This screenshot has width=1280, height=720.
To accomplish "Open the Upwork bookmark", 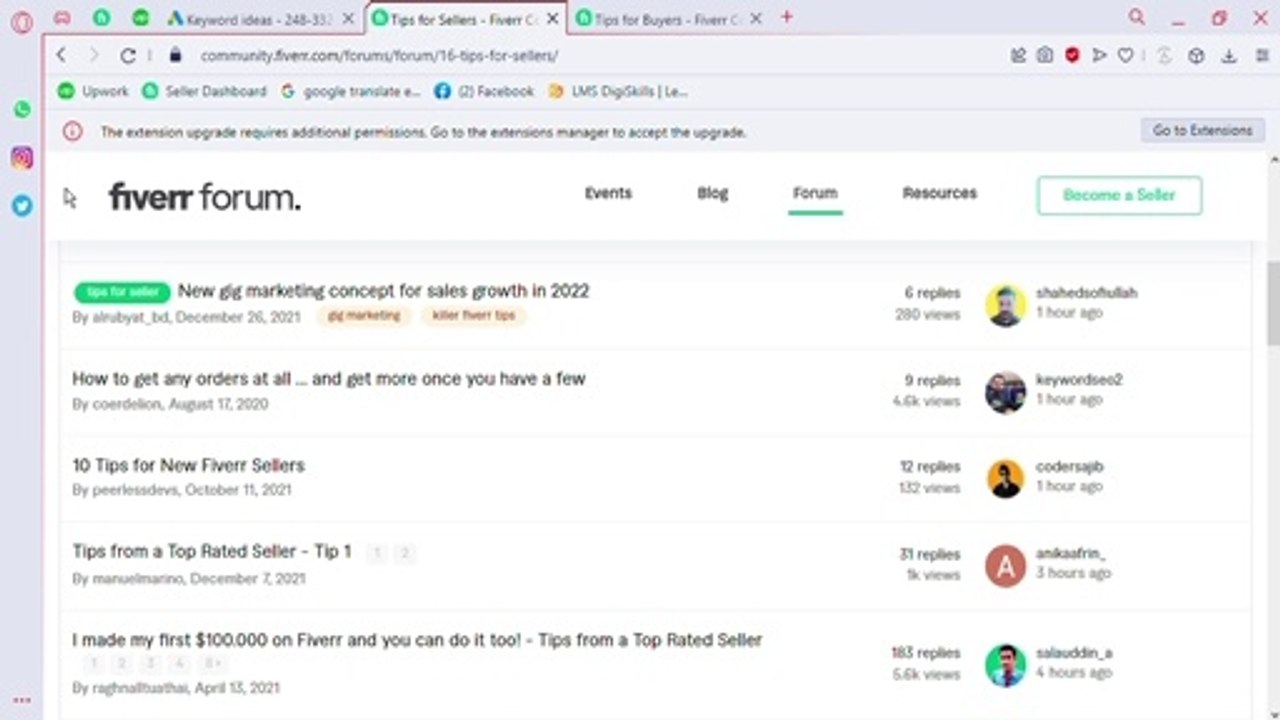I will pyautogui.click(x=93, y=91).
